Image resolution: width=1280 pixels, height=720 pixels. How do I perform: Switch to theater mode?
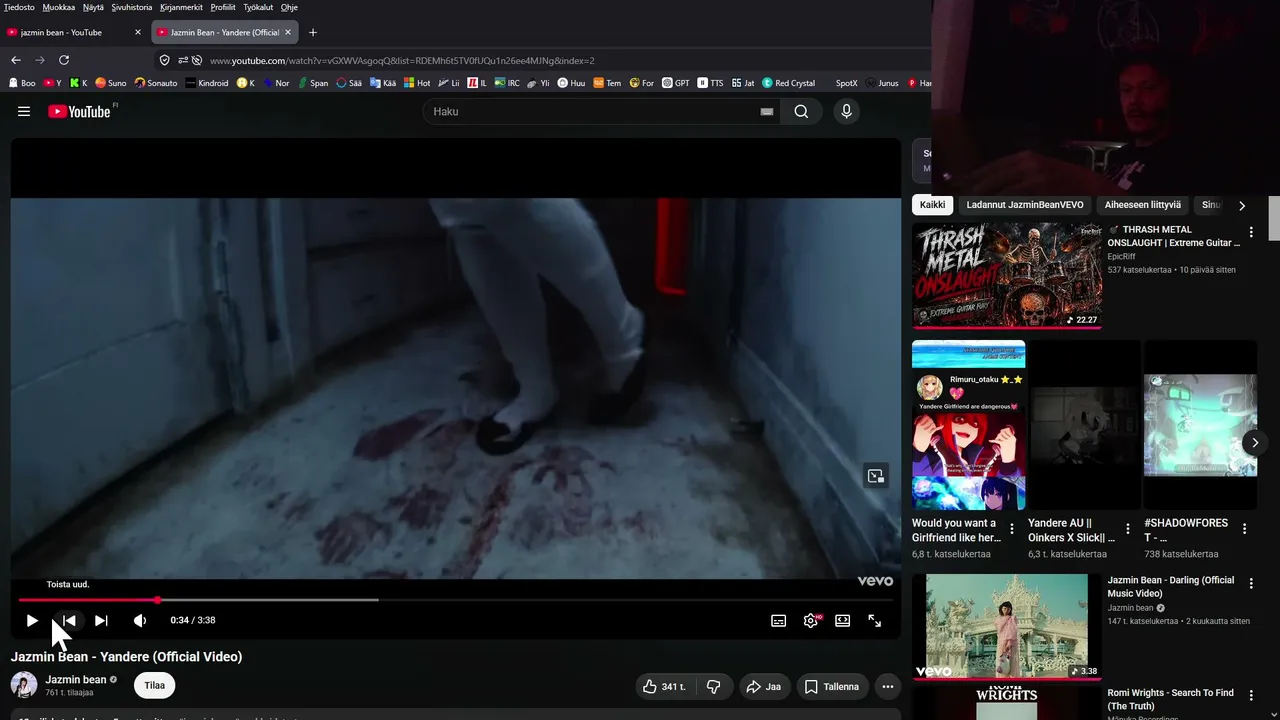pos(843,621)
